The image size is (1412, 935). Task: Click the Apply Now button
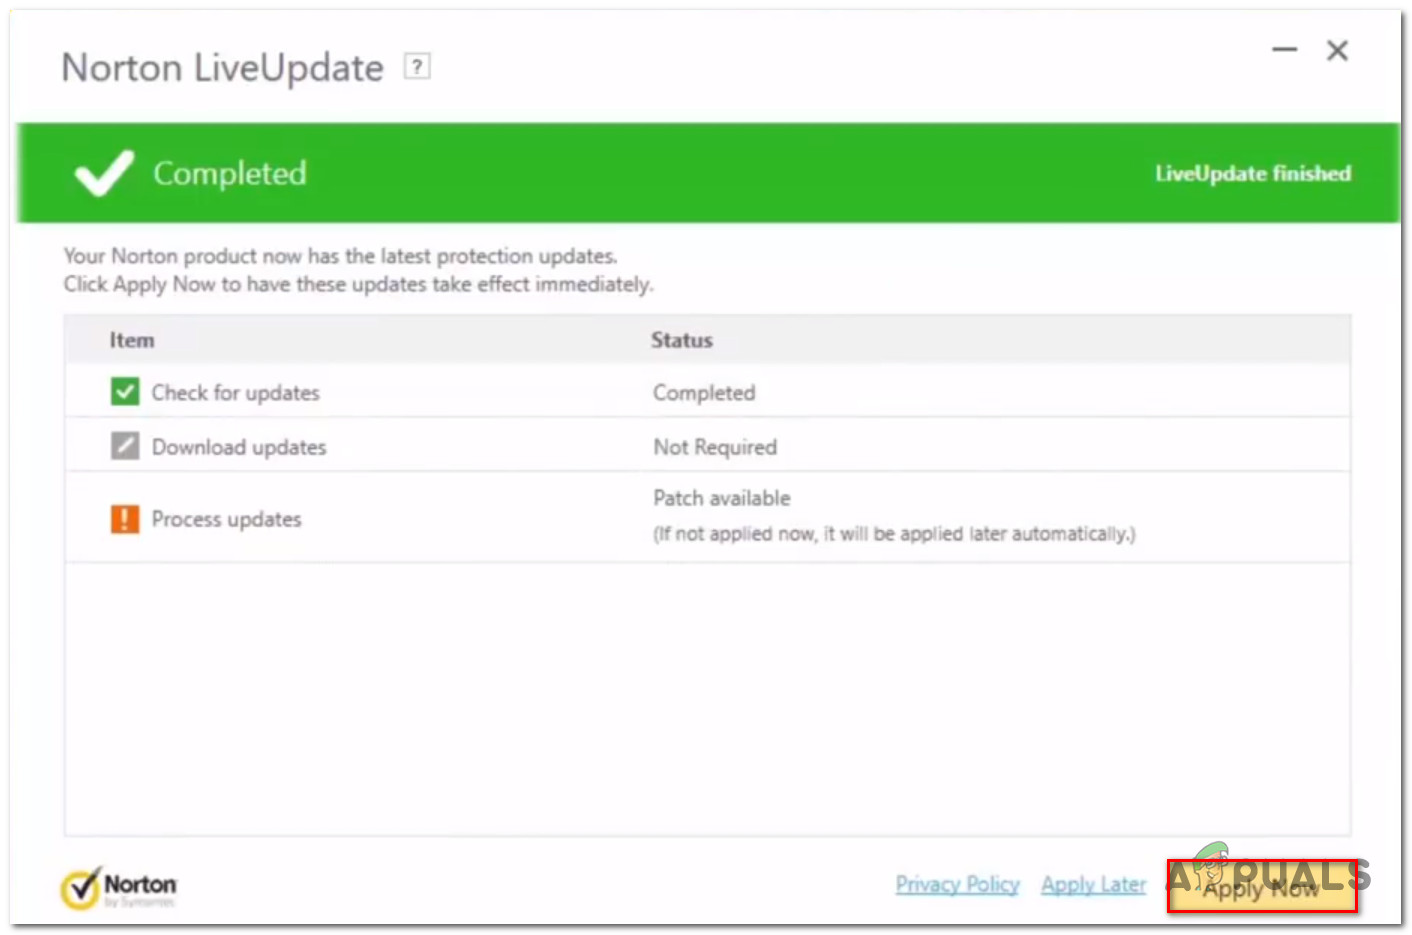click(1262, 887)
